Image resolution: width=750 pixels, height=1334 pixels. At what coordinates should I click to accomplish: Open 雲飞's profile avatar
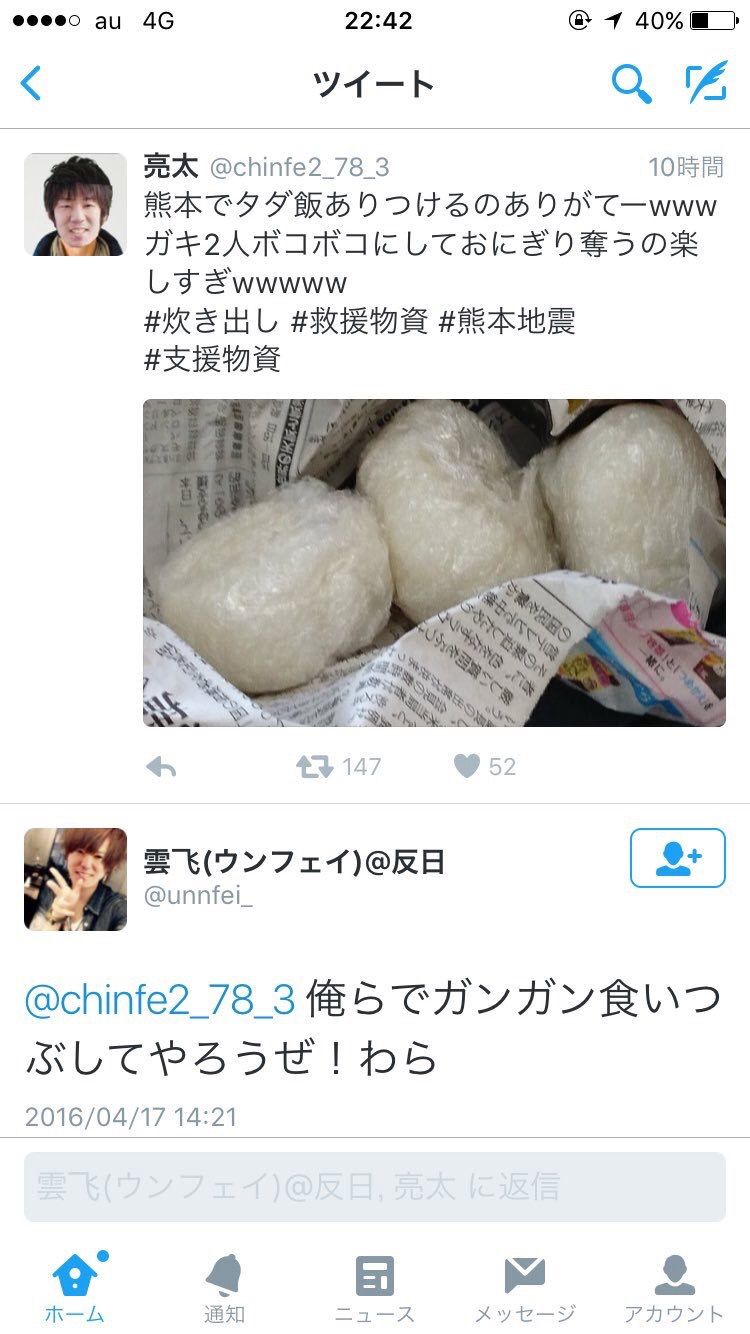click(75, 879)
